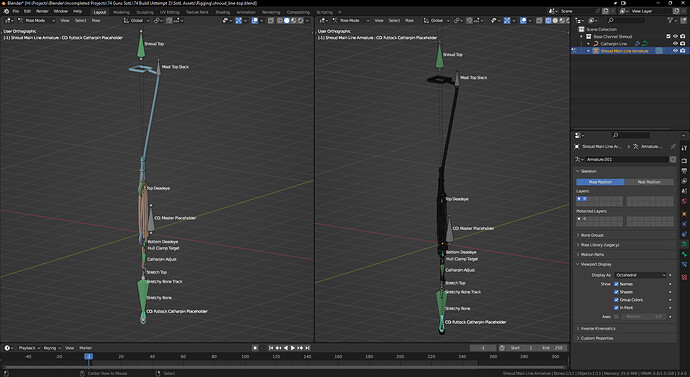Switch to the Animation workspace tab

tap(246, 12)
